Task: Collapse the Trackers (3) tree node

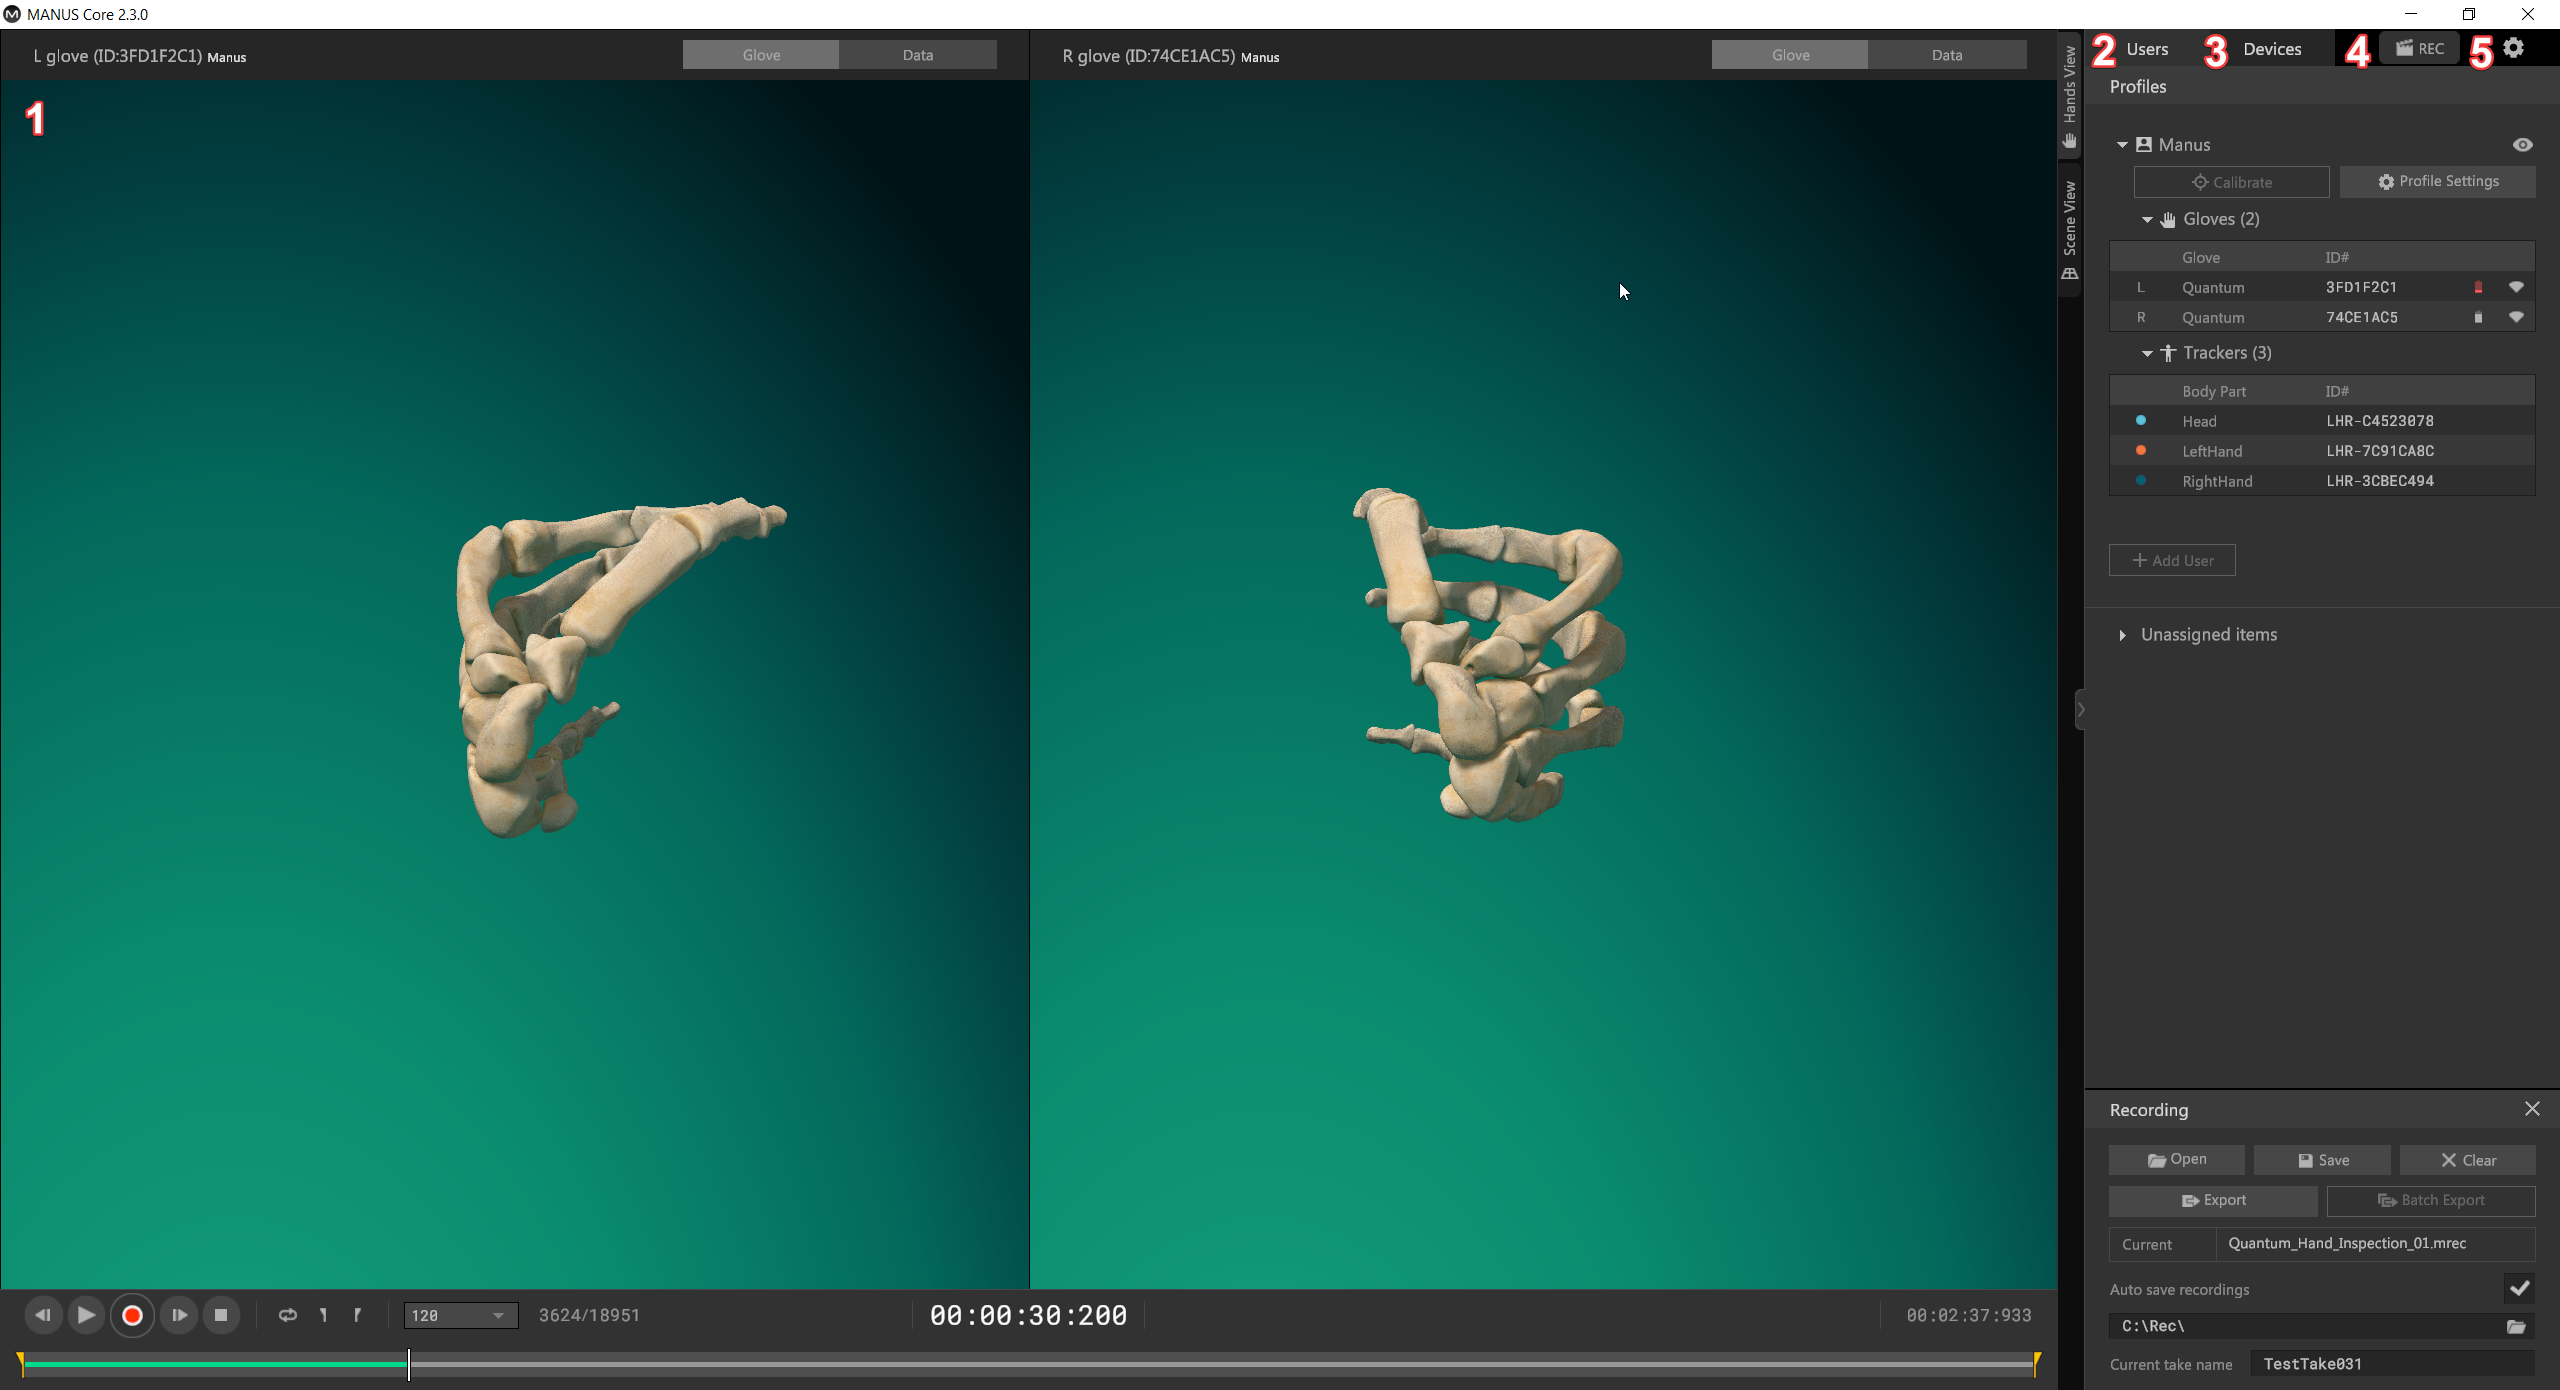Action: coord(2146,353)
